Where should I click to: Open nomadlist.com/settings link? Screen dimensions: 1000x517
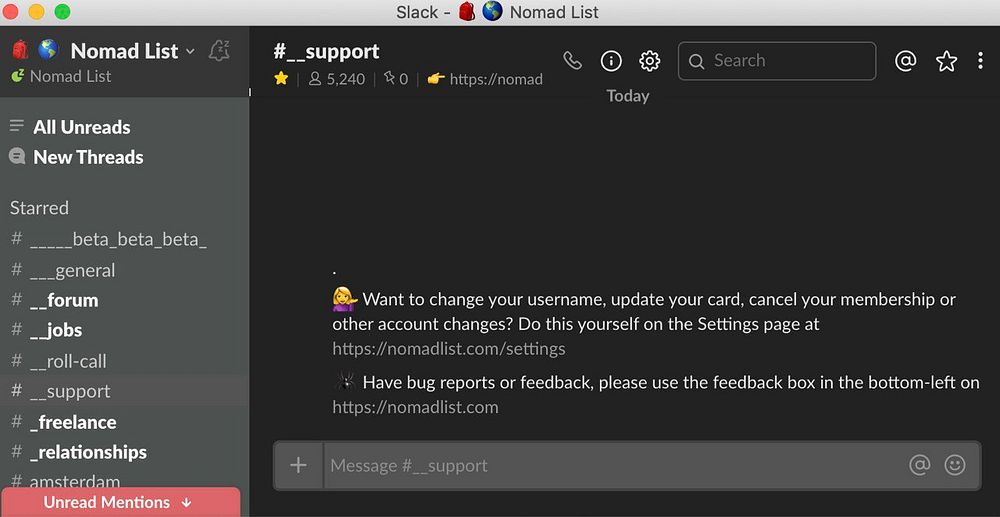click(x=449, y=349)
